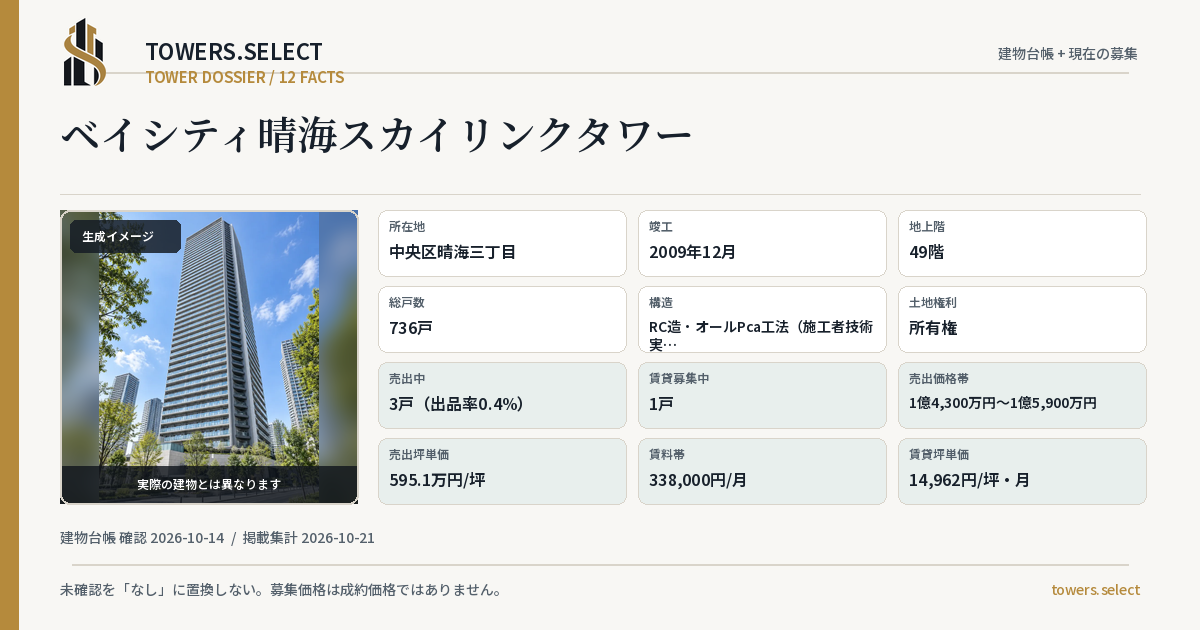The width and height of the screenshot is (1200, 630).
Task: Click the 実際の建物とは異なります caption
Action: 209,484
